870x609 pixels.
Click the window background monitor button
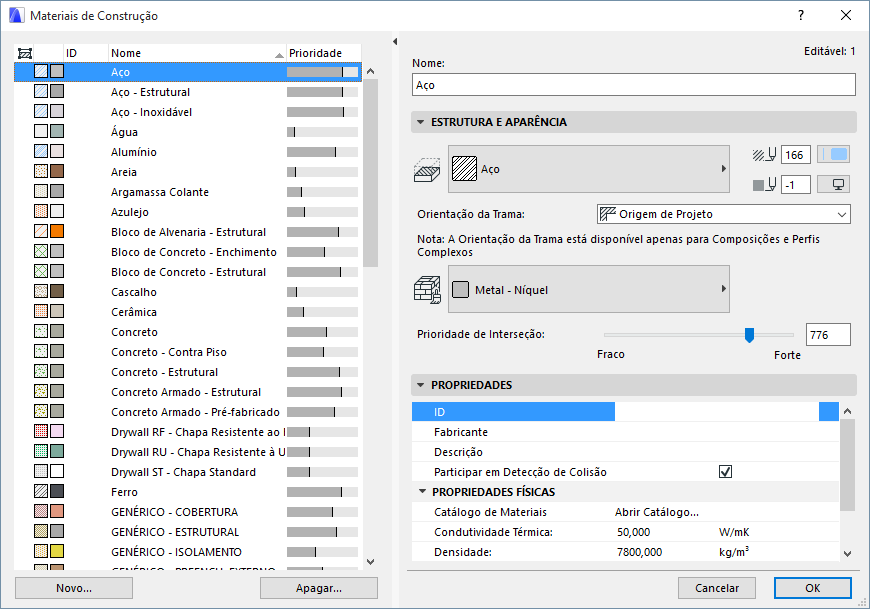833,185
